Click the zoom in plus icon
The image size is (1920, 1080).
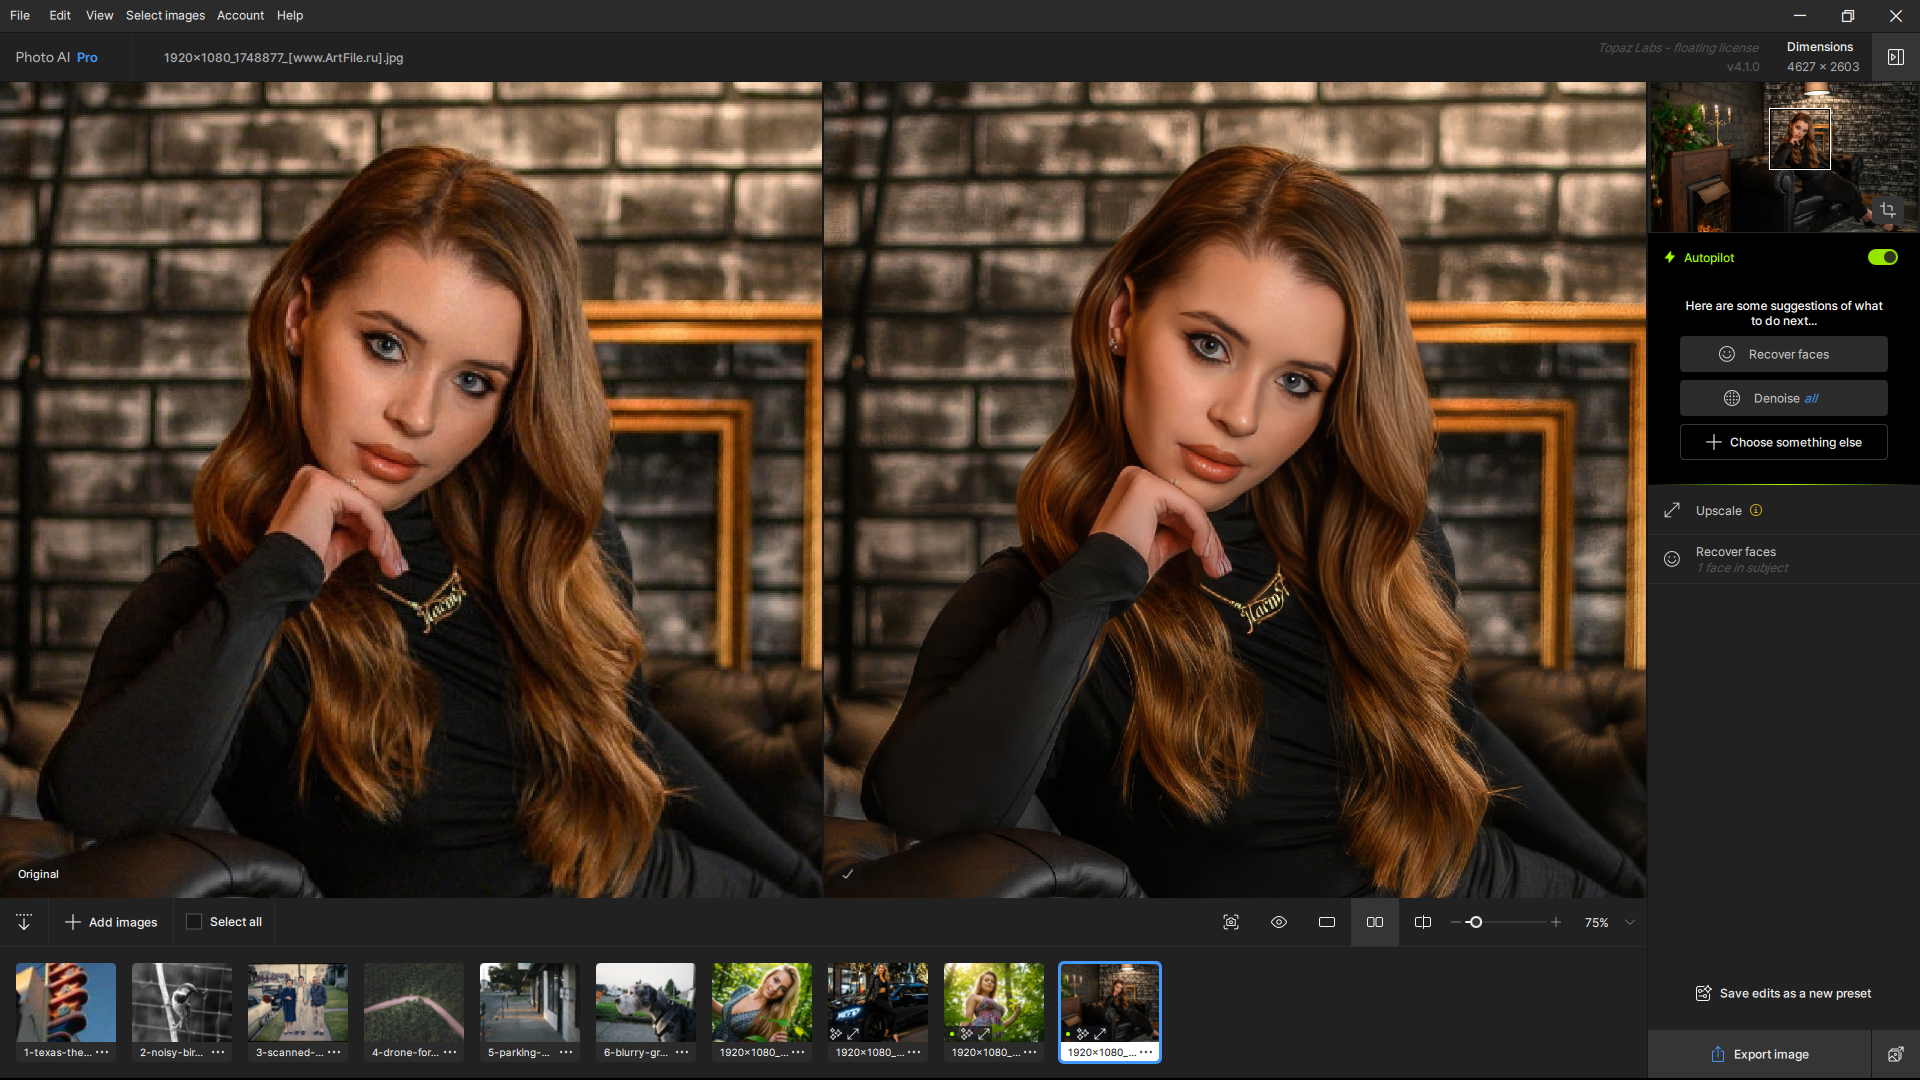1556,922
